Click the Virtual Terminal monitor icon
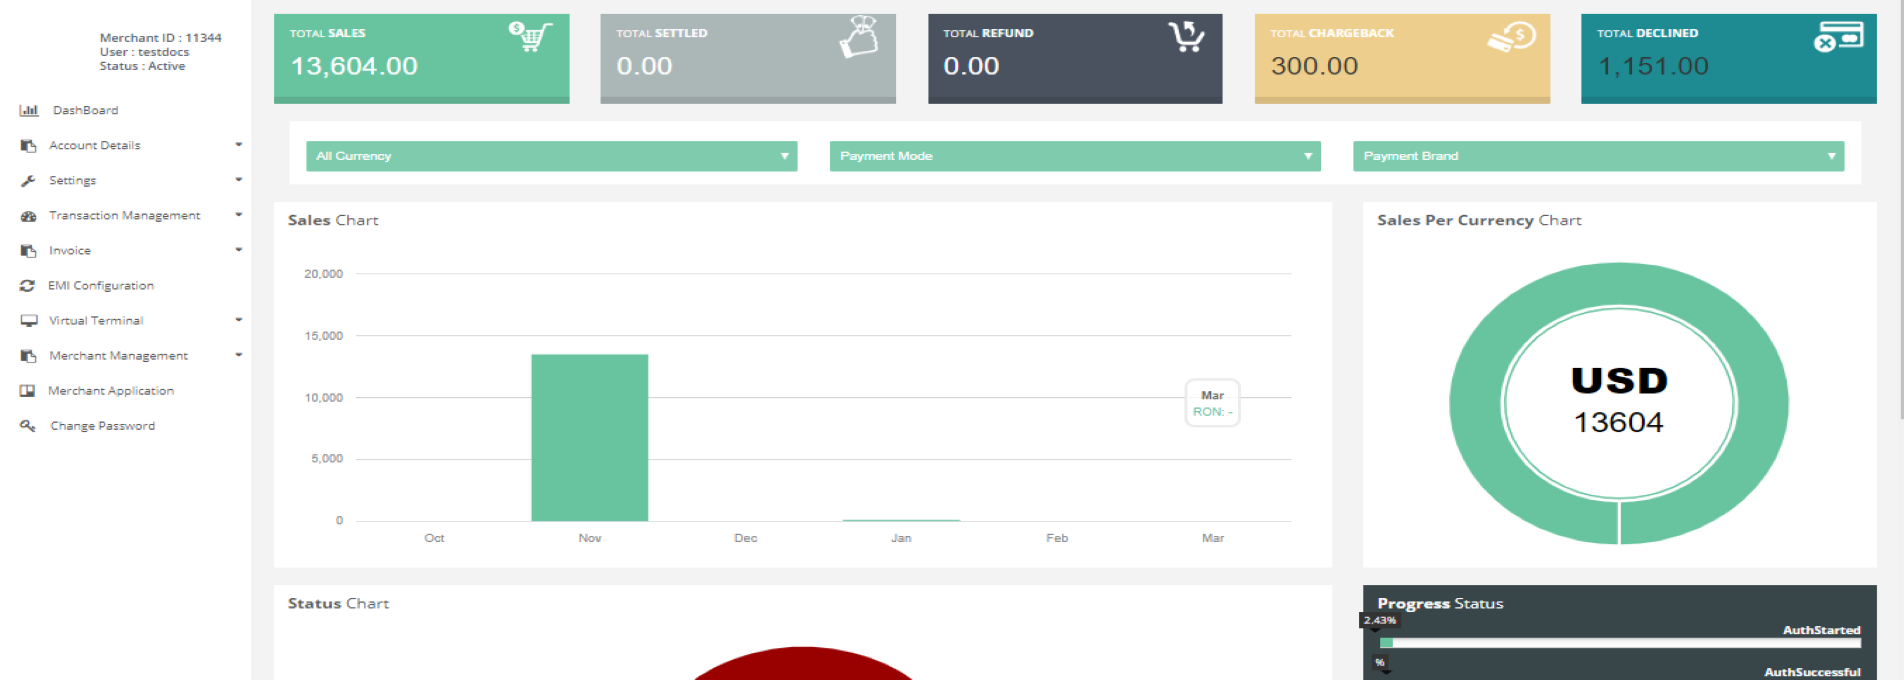 (x=28, y=321)
